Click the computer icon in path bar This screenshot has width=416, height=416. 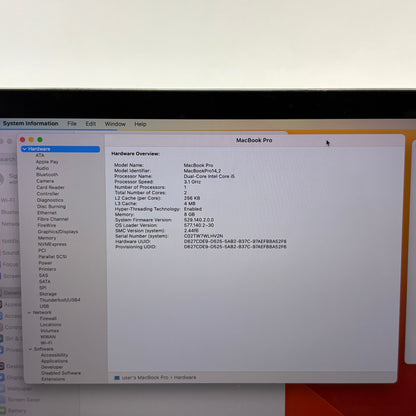coord(117,378)
